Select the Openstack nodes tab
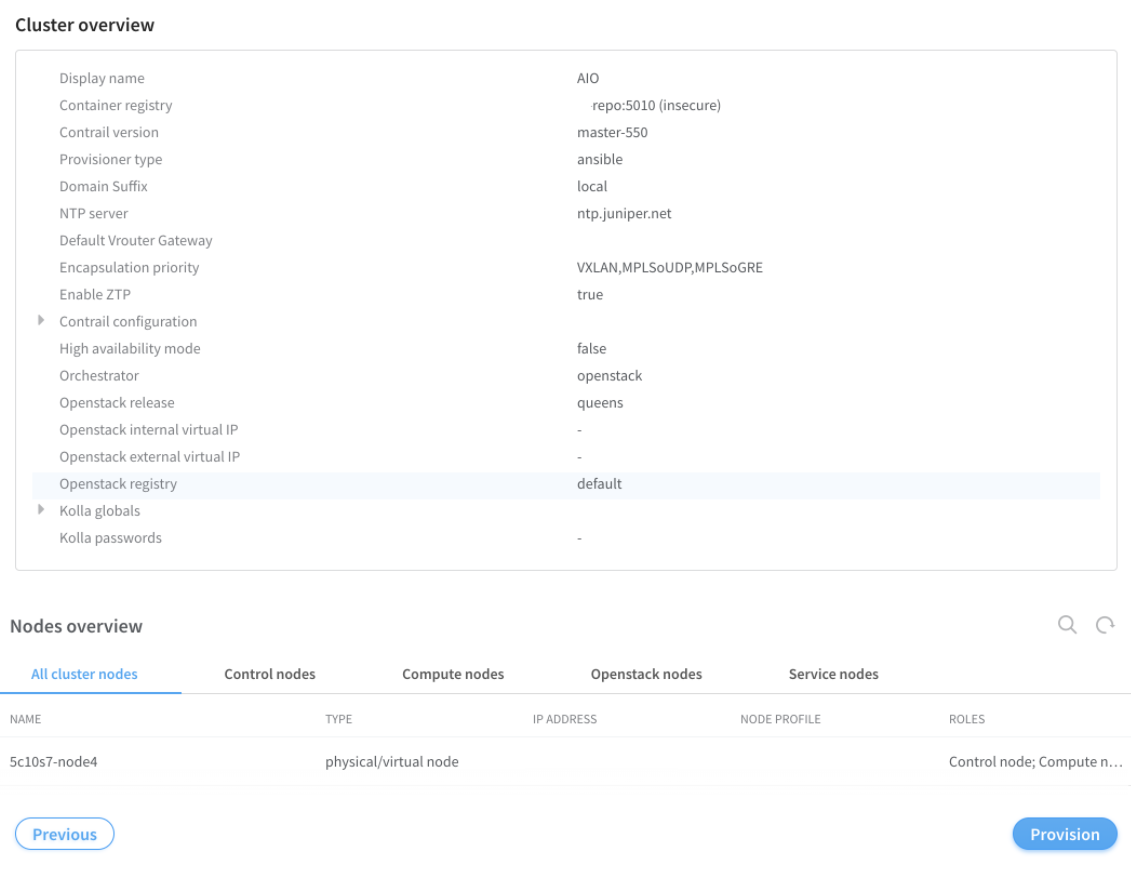1131x869 pixels. tap(646, 674)
